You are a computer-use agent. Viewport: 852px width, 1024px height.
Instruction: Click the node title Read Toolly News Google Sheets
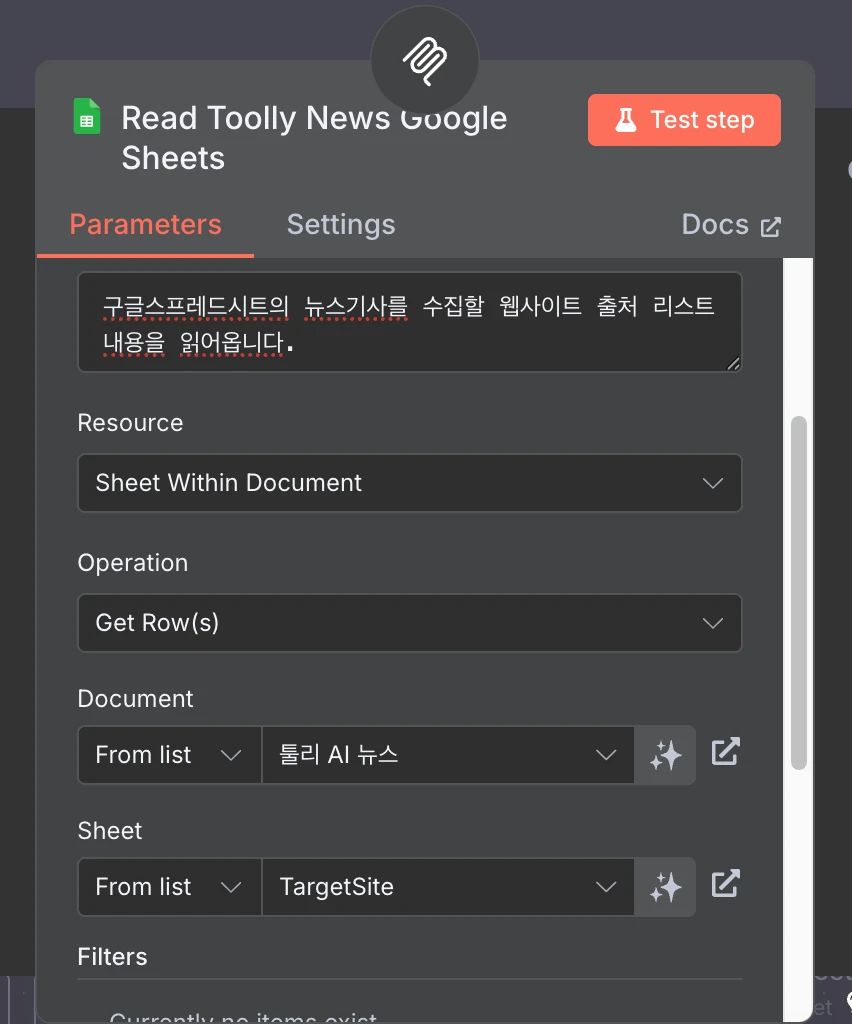[314, 138]
